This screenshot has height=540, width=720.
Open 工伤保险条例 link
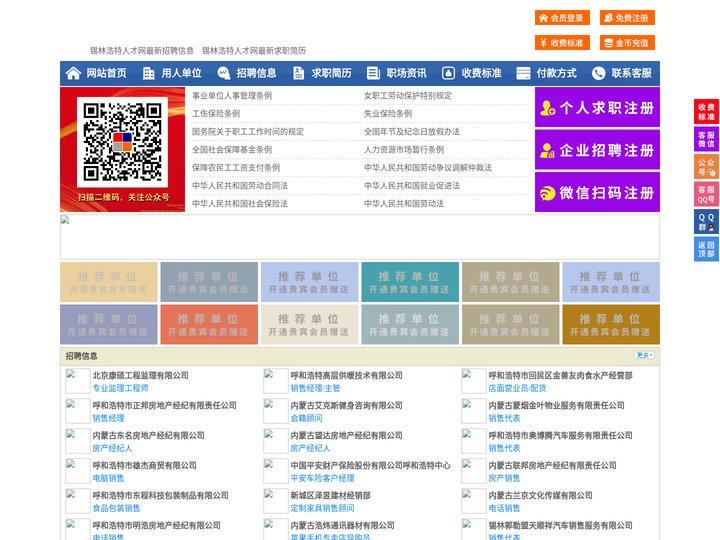(x=216, y=113)
